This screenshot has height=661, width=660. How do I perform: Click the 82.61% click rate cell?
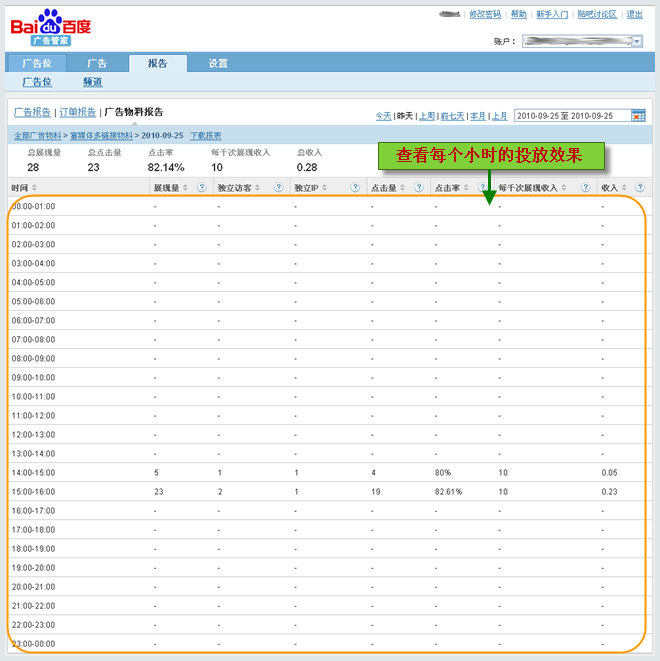[448, 492]
